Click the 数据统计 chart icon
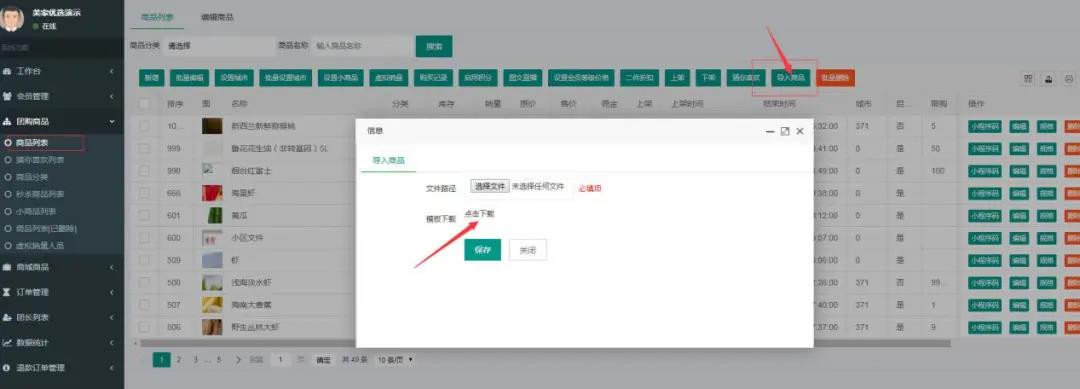The width and height of the screenshot is (1080, 389). pyautogui.click(x=8, y=342)
